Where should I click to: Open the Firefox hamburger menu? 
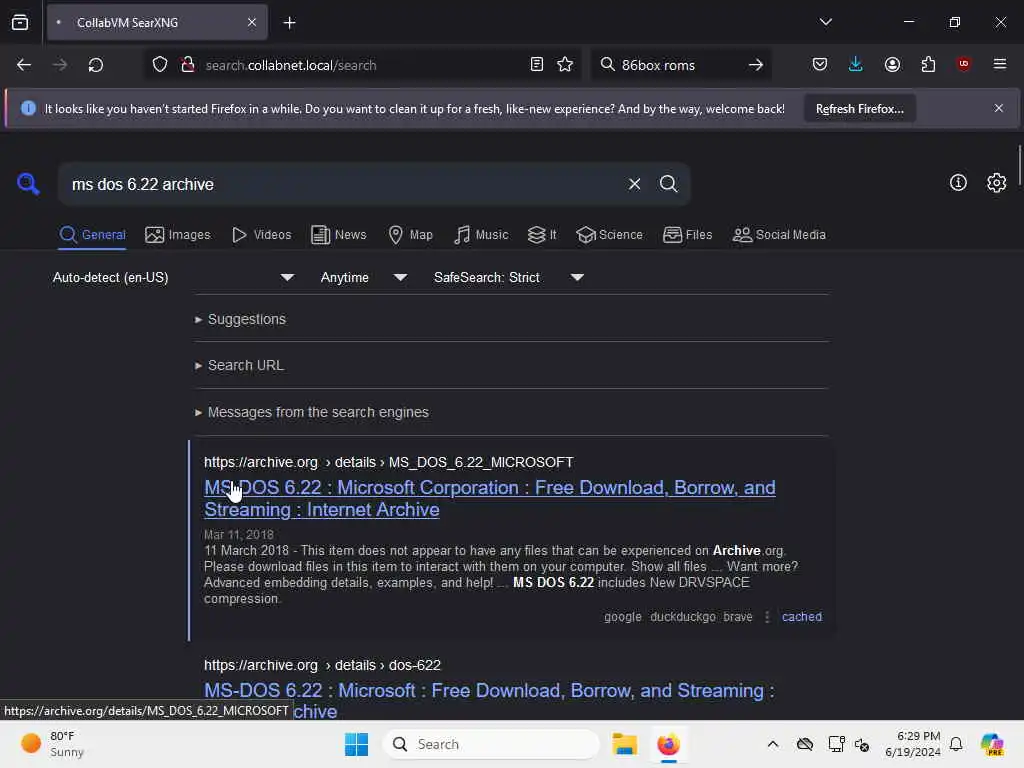(999, 64)
